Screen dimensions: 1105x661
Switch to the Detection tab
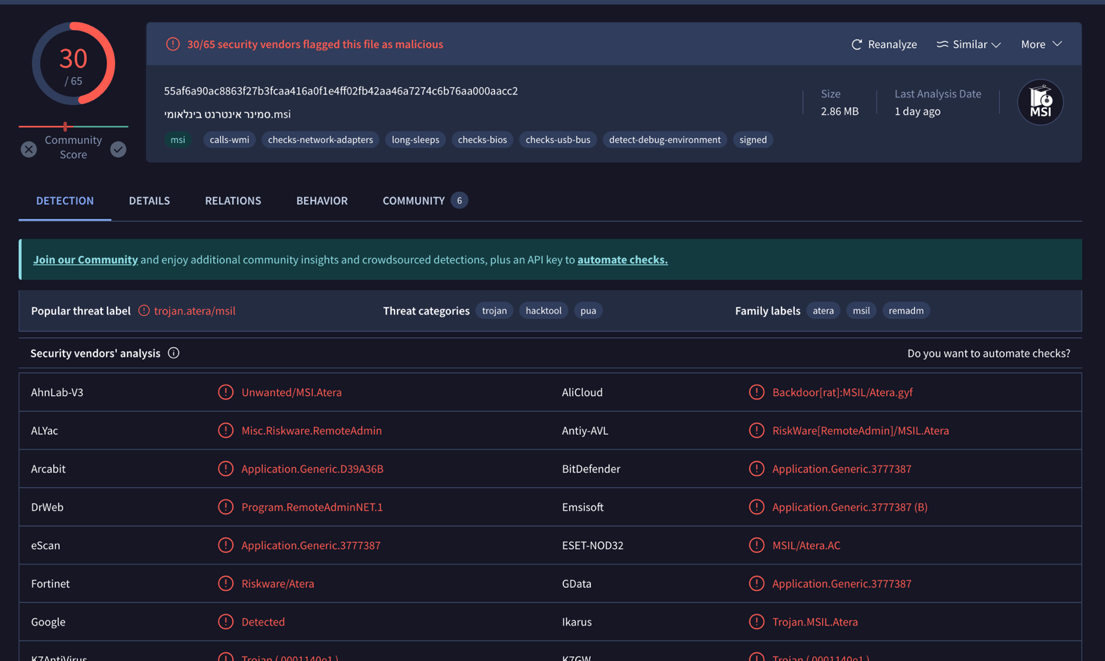click(65, 201)
